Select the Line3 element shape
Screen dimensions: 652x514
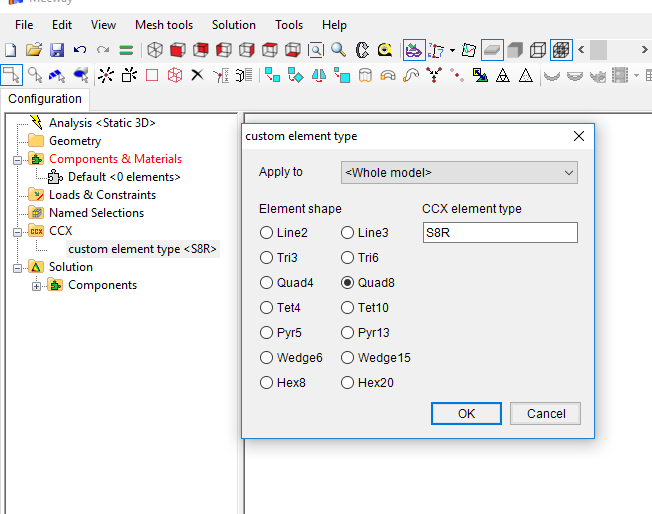[365, 233]
